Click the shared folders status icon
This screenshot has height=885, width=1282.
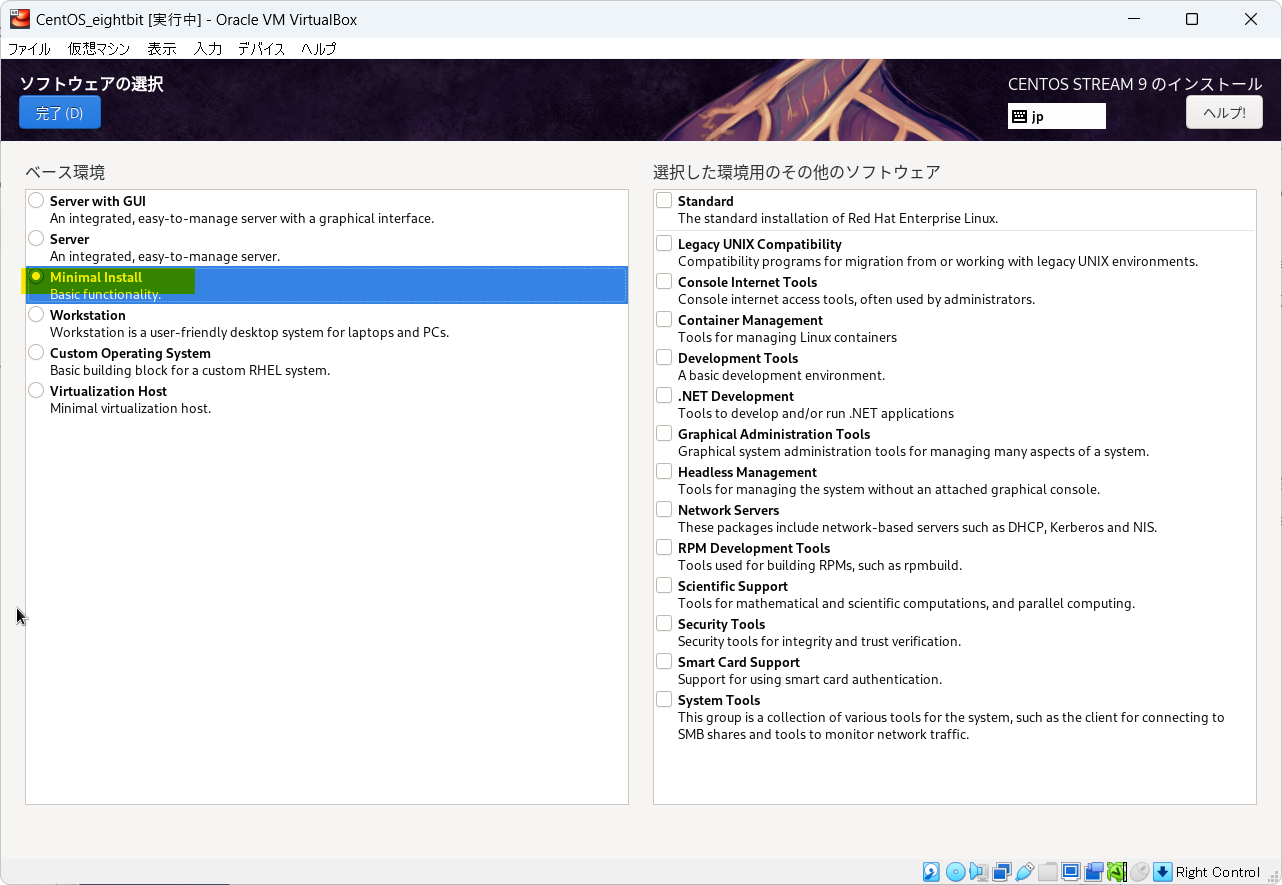1047,872
